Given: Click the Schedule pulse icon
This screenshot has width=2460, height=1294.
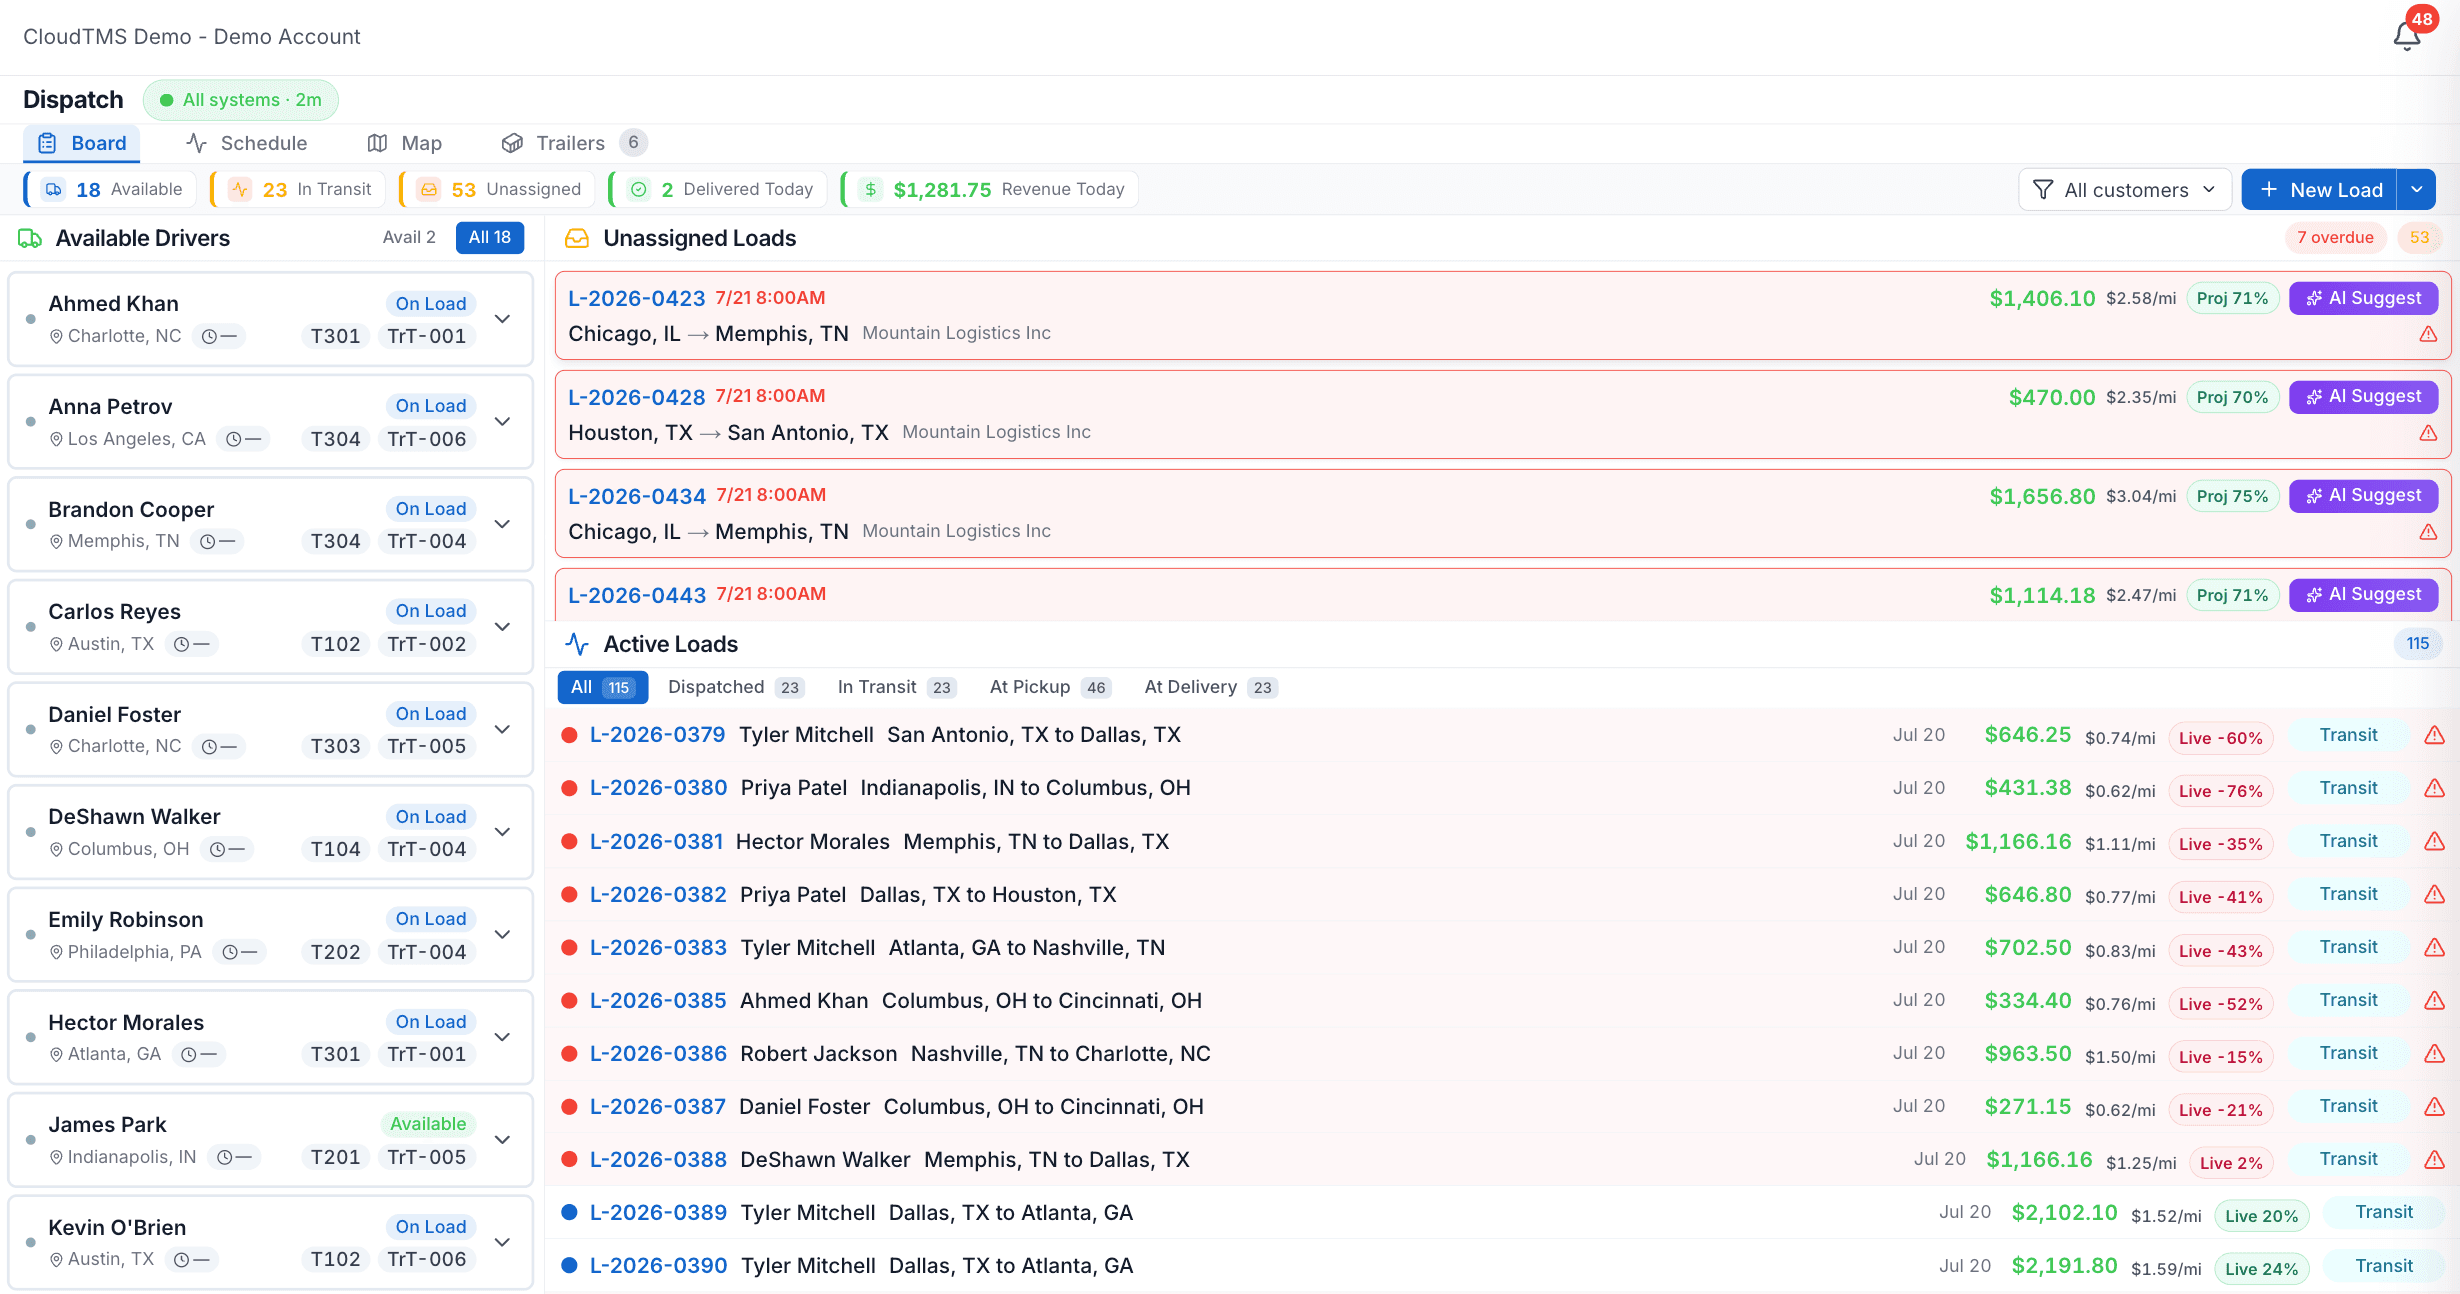Looking at the screenshot, I should tap(196, 143).
